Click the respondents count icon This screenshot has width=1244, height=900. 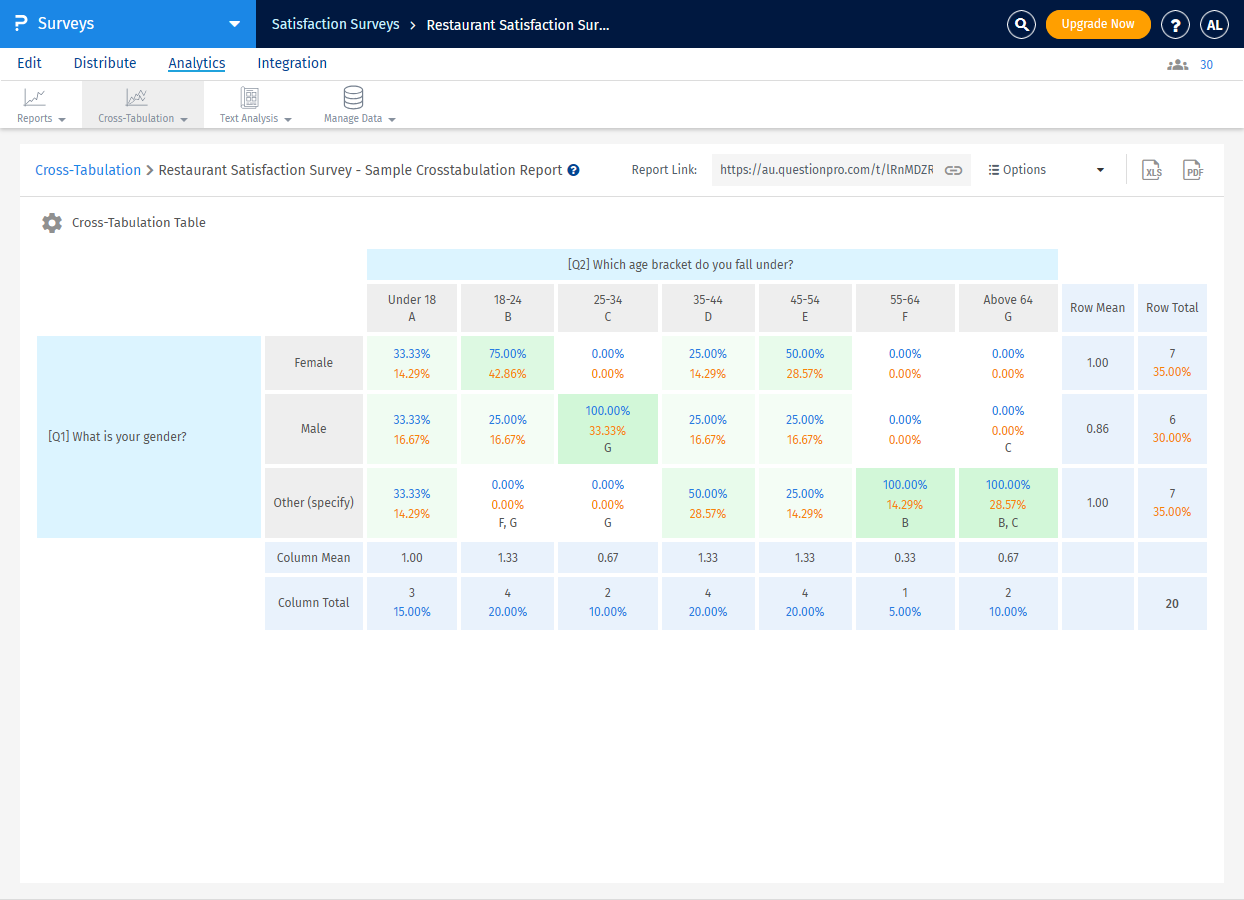pyautogui.click(x=1177, y=64)
